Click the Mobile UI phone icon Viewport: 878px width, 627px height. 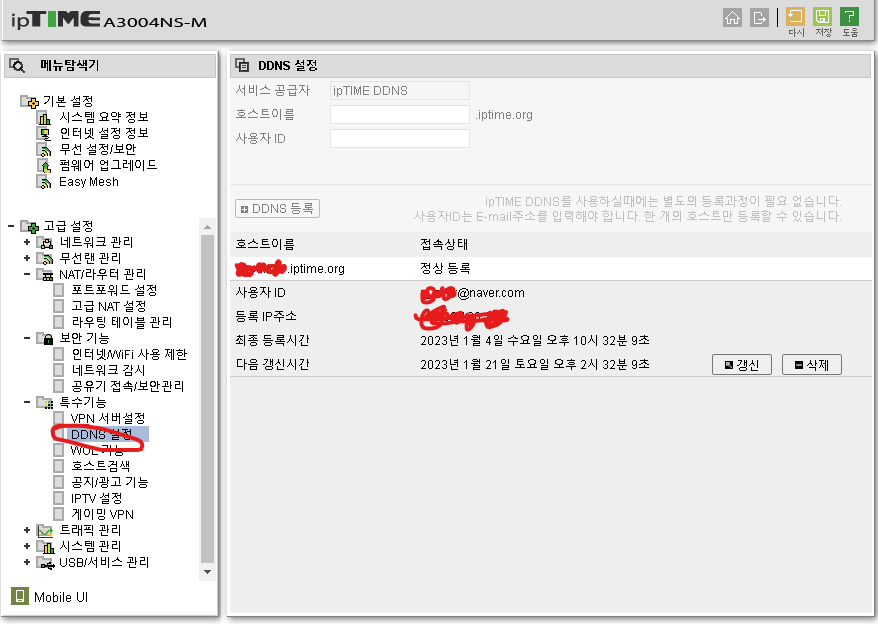(20, 596)
